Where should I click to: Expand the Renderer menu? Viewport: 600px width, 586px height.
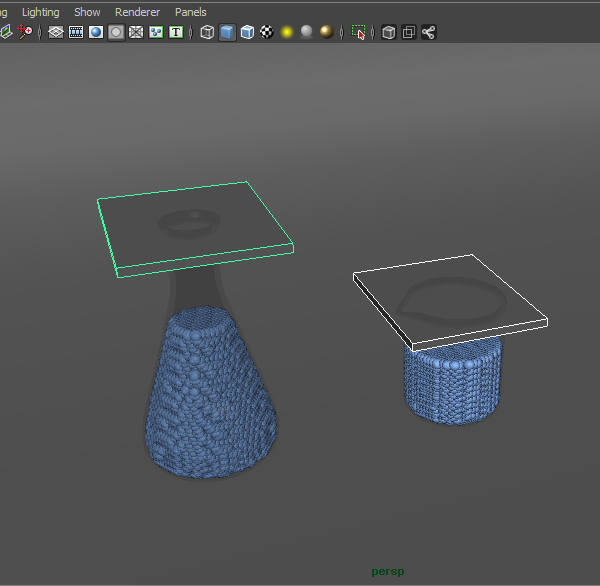point(137,12)
